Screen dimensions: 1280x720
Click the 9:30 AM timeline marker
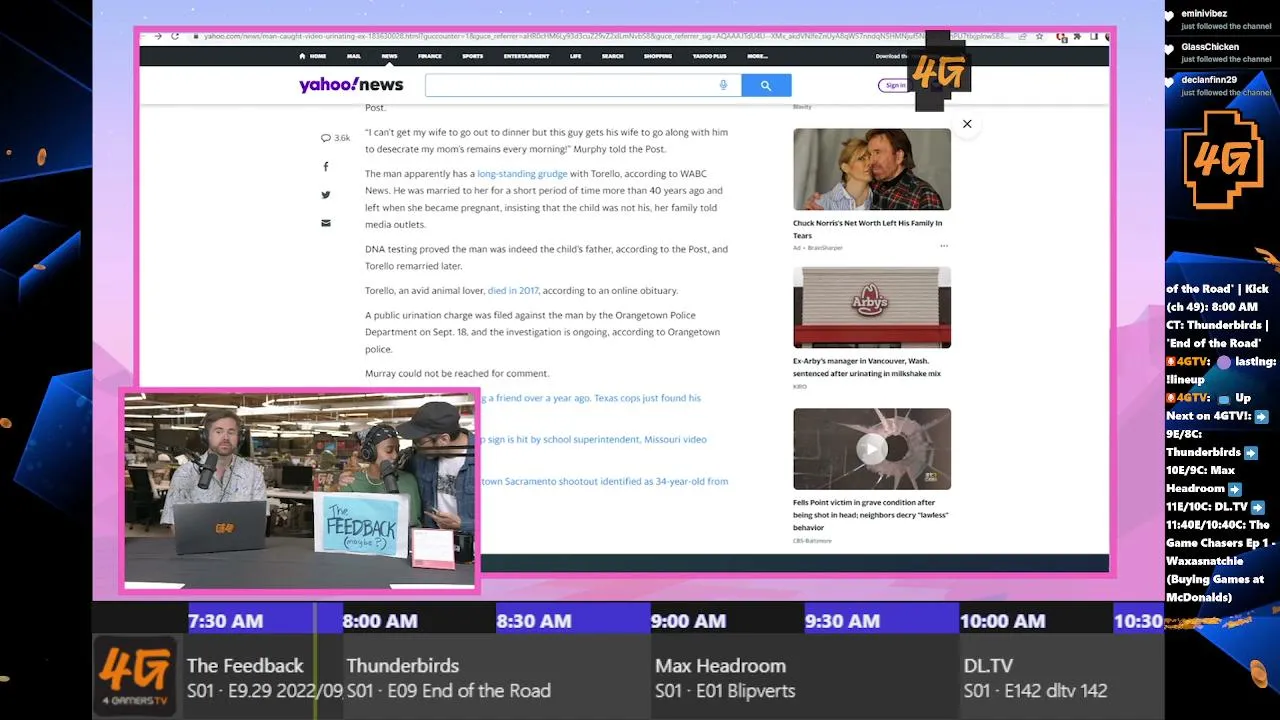click(x=843, y=621)
